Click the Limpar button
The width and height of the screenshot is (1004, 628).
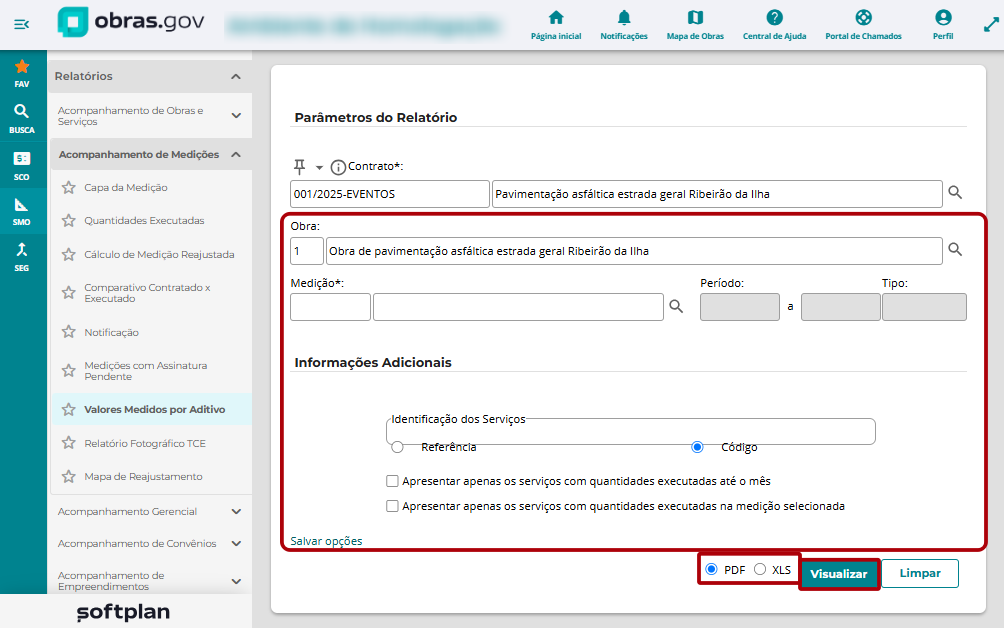(x=920, y=574)
